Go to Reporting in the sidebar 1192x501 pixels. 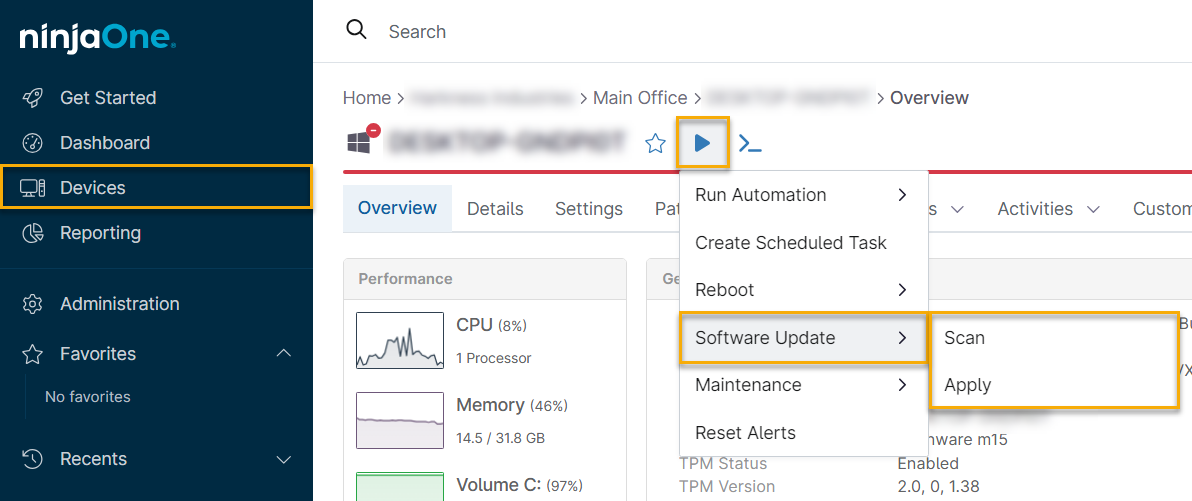coord(100,233)
